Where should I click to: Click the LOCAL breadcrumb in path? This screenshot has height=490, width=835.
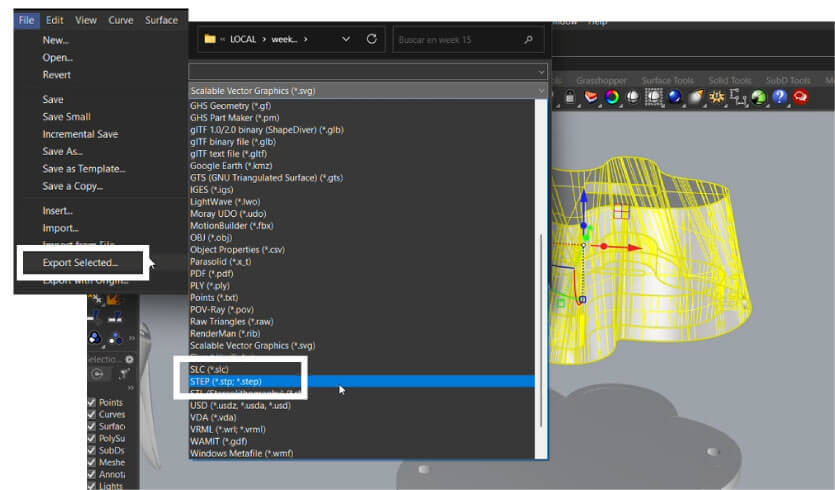click(x=243, y=39)
